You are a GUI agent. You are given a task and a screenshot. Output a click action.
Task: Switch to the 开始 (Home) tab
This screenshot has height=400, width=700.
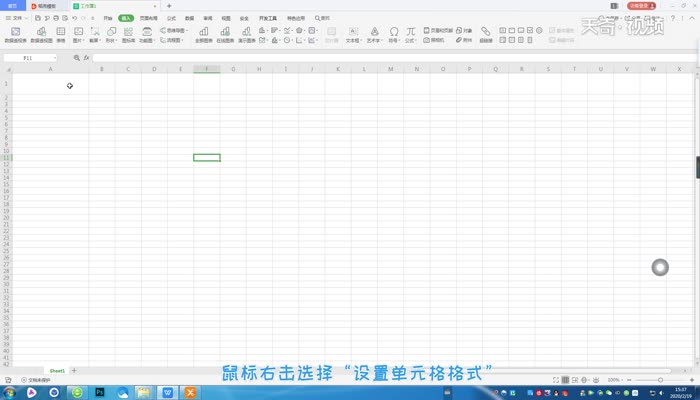(x=108, y=18)
